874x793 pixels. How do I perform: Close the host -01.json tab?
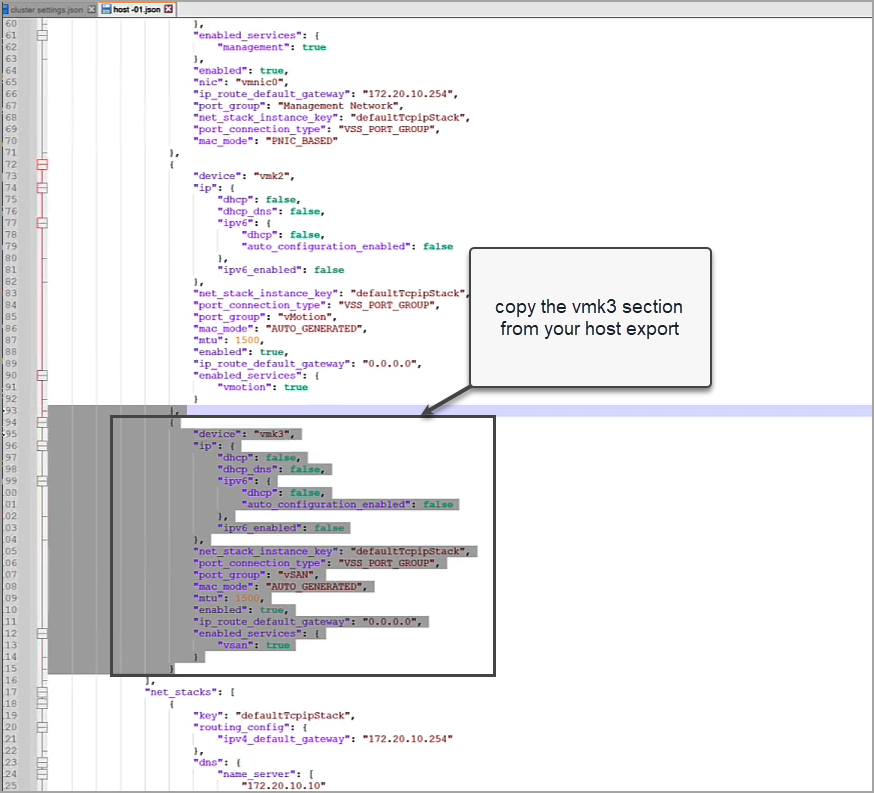[x=168, y=9]
